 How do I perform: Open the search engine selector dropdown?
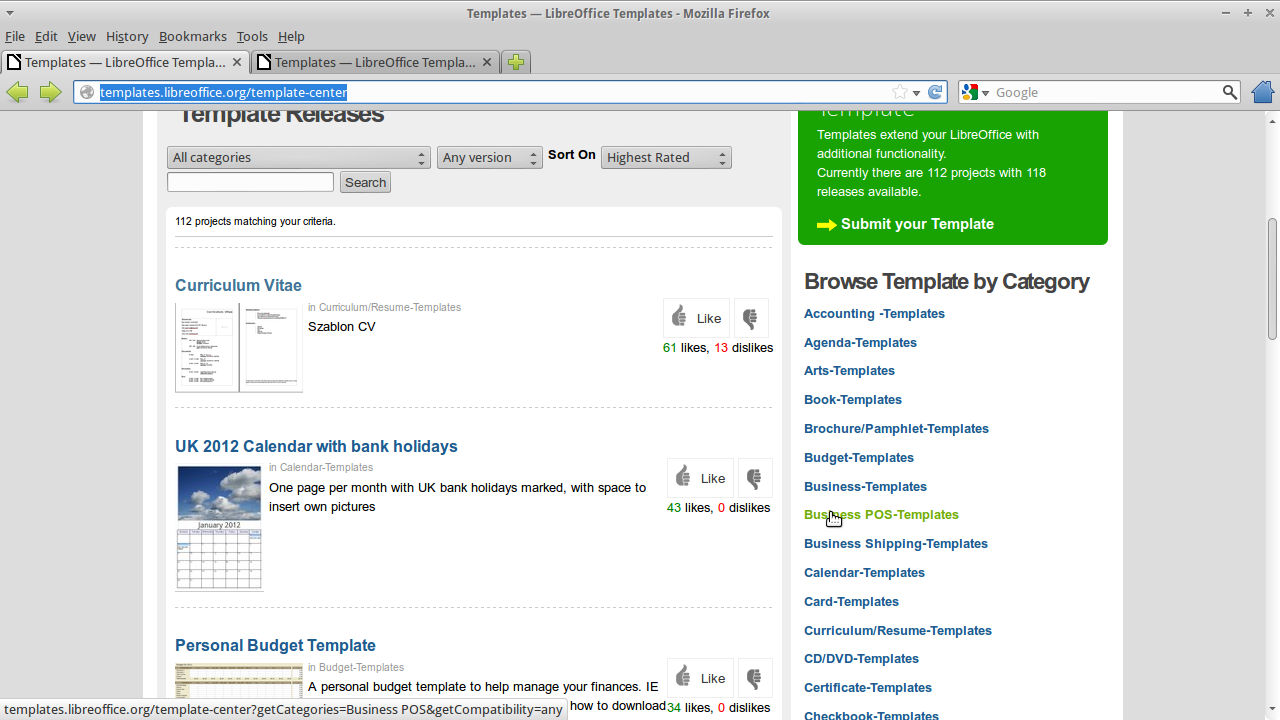[975, 92]
